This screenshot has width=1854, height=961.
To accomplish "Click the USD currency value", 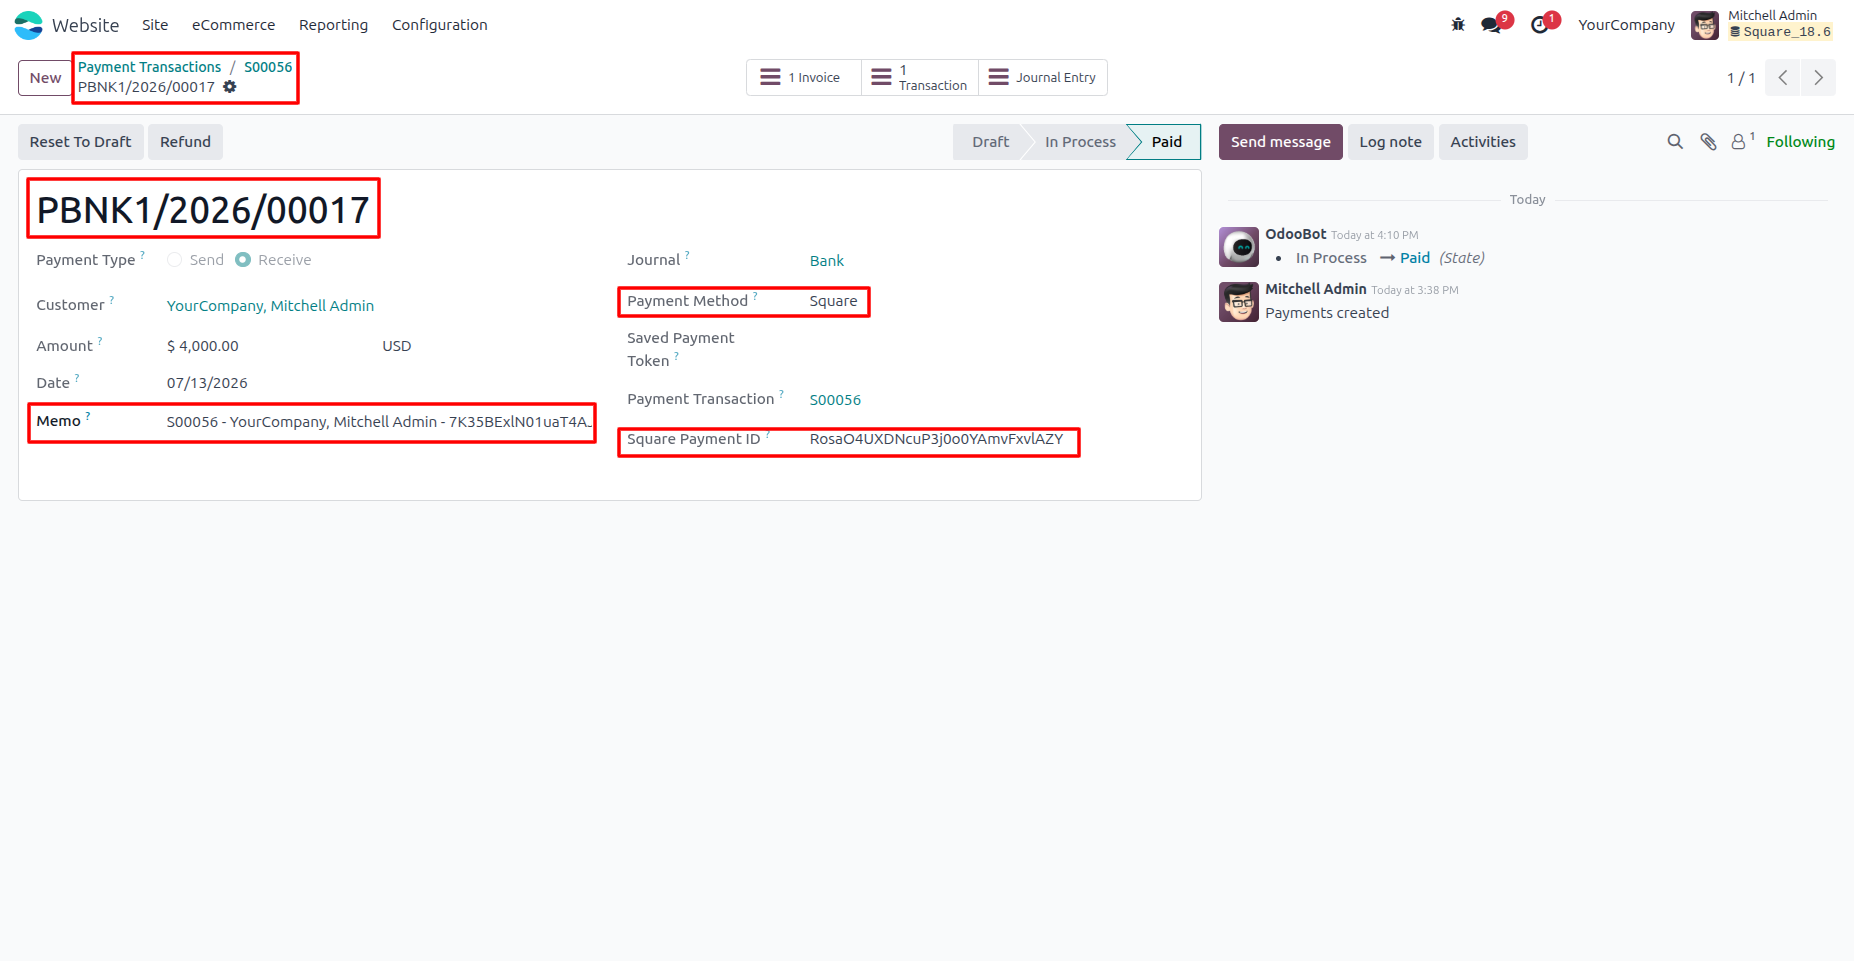I will coord(397,346).
